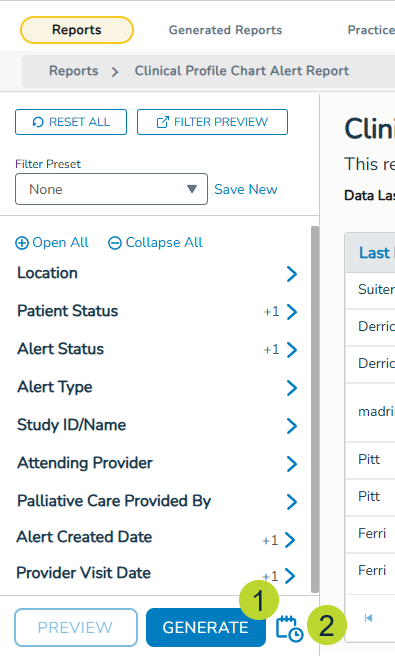Click the filter panel vertical scrollbar
The image size is (395, 656).
point(315,409)
